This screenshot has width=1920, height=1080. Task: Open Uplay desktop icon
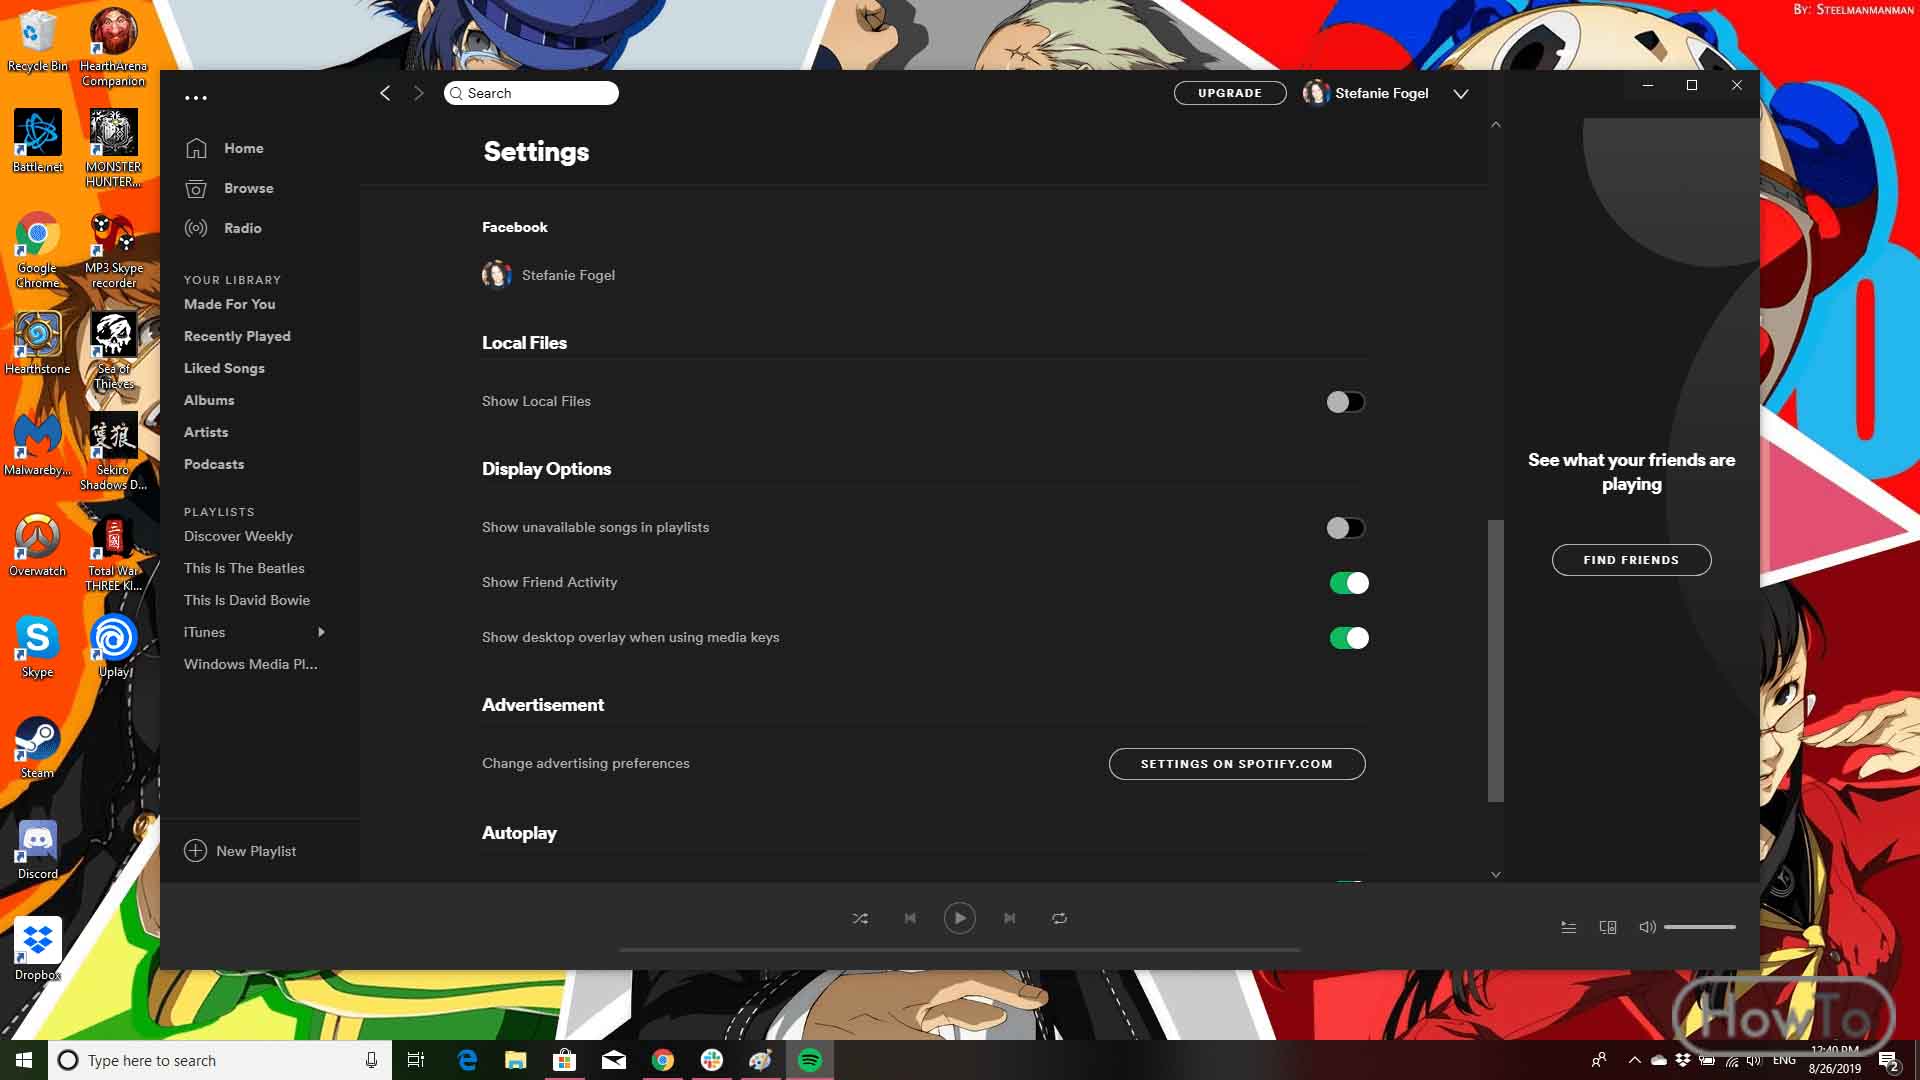114,647
